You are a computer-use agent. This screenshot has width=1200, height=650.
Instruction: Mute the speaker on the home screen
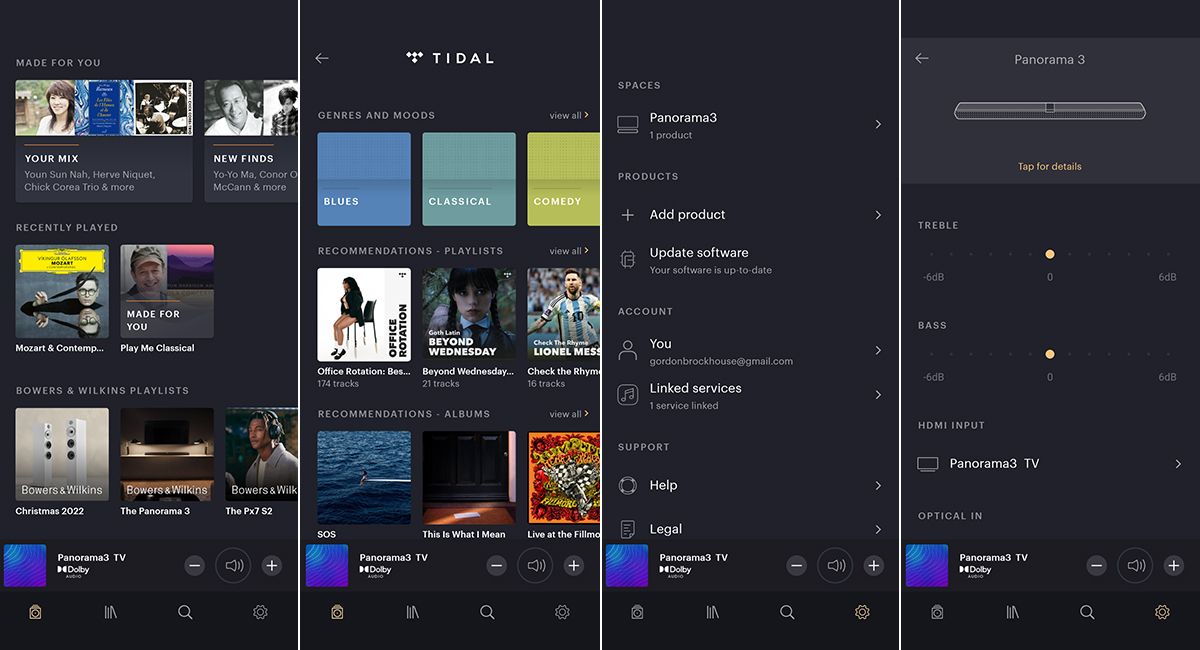click(234, 566)
